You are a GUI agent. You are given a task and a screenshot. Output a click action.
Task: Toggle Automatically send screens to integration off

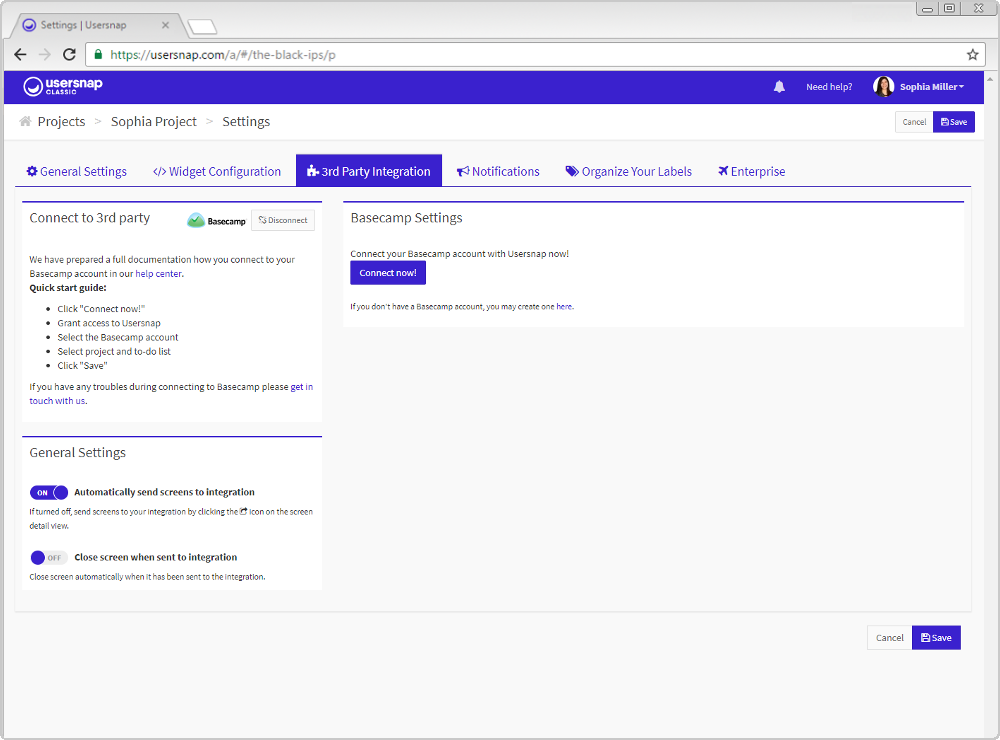tap(49, 492)
